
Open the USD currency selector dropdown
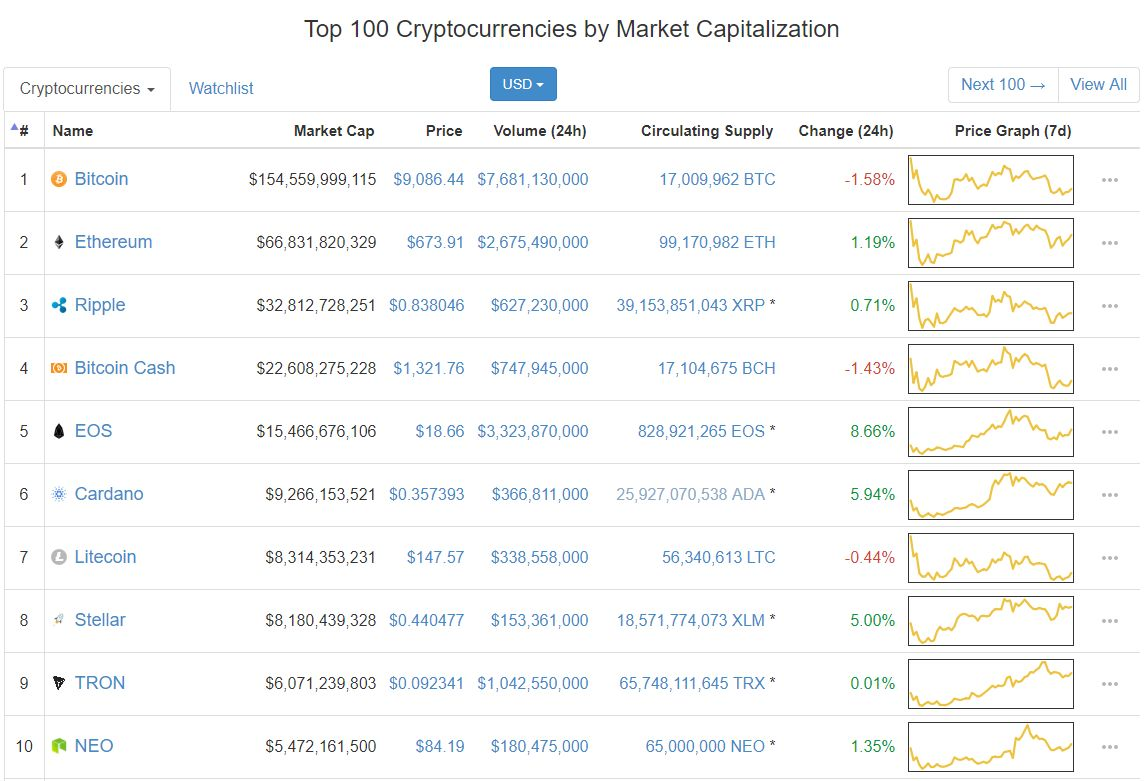pyautogui.click(x=523, y=85)
